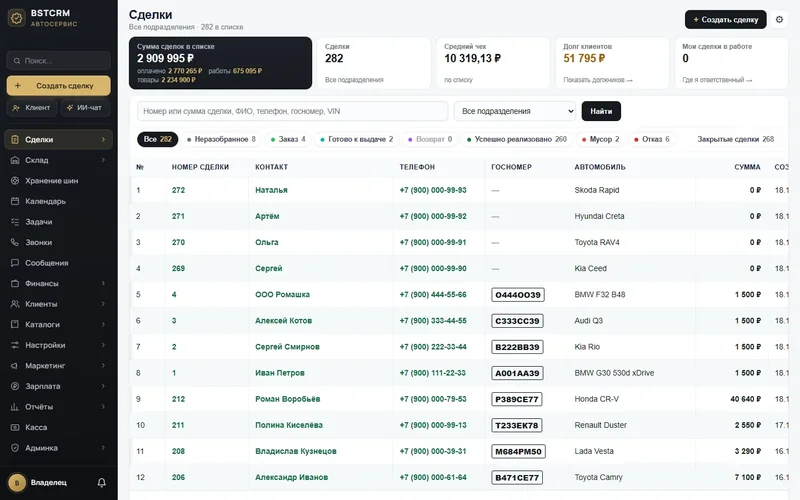Click the Закрытые сделки 268 link
The width and height of the screenshot is (800, 500).
(735, 139)
